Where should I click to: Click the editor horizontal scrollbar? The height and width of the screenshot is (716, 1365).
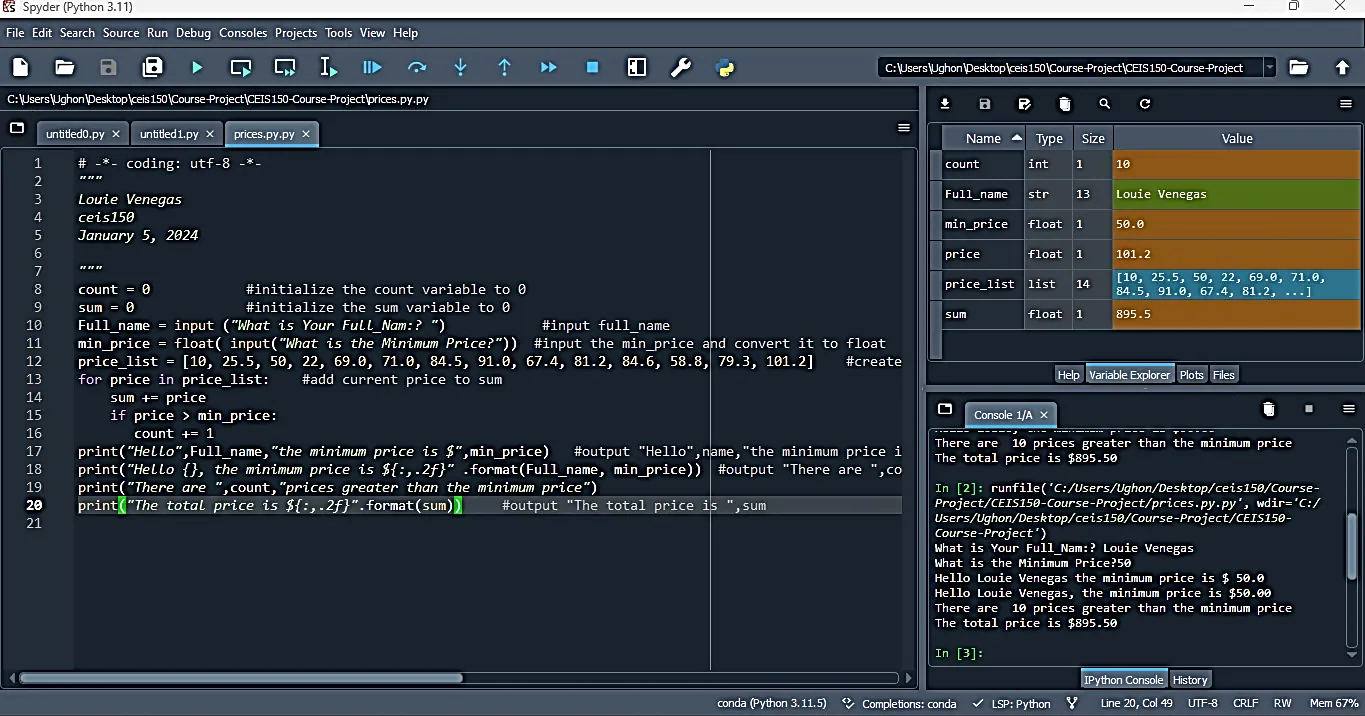(x=240, y=678)
